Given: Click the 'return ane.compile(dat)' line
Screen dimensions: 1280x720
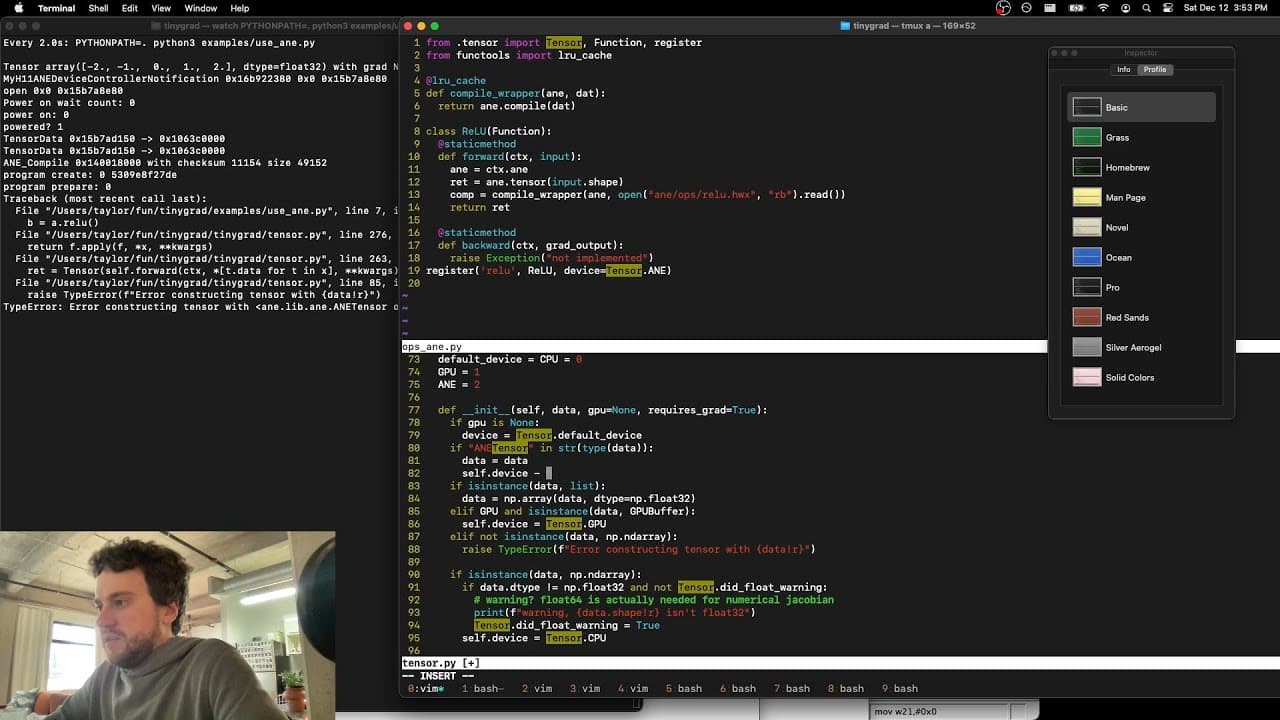Looking at the screenshot, I should (x=506, y=106).
